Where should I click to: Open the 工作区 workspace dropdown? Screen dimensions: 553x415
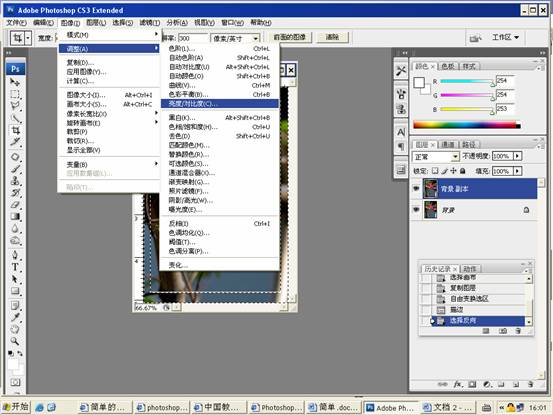point(505,37)
